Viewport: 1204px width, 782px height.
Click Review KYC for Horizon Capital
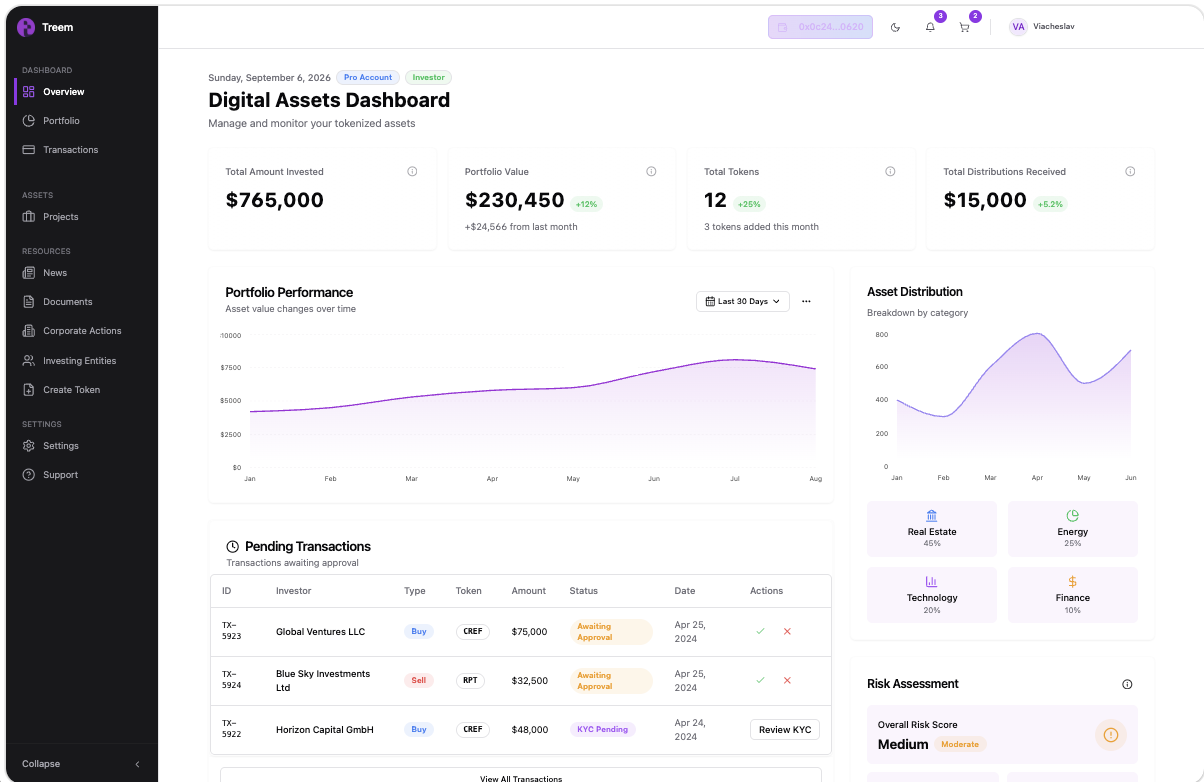(785, 730)
